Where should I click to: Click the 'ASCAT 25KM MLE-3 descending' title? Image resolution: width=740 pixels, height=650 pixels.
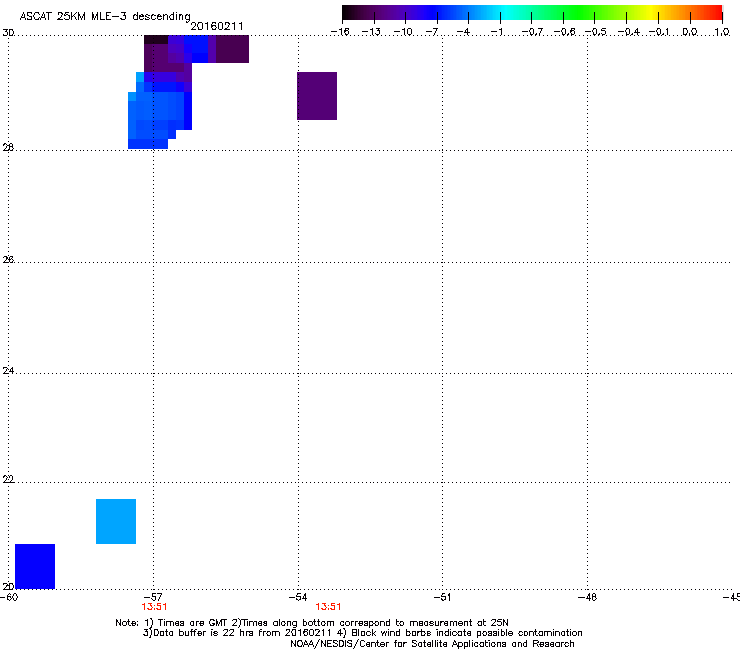click(x=105, y=17)
